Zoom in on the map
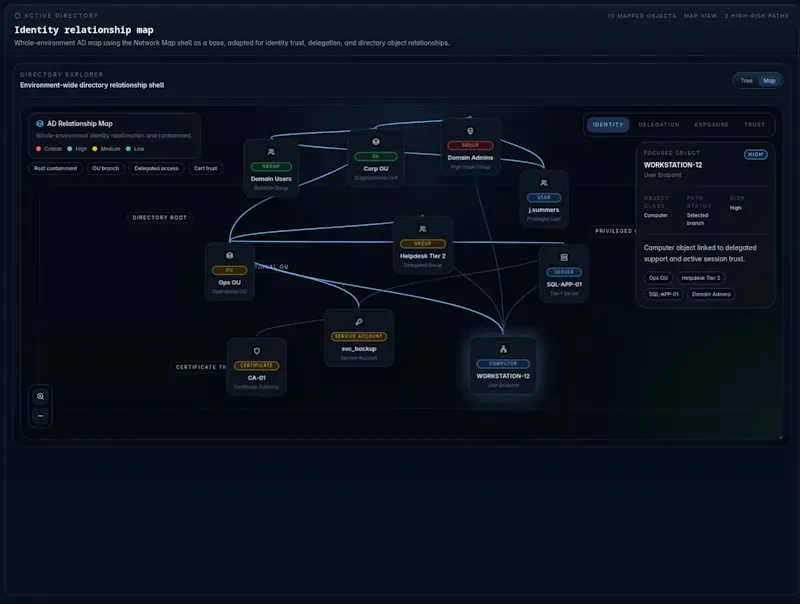 (40, 396)
